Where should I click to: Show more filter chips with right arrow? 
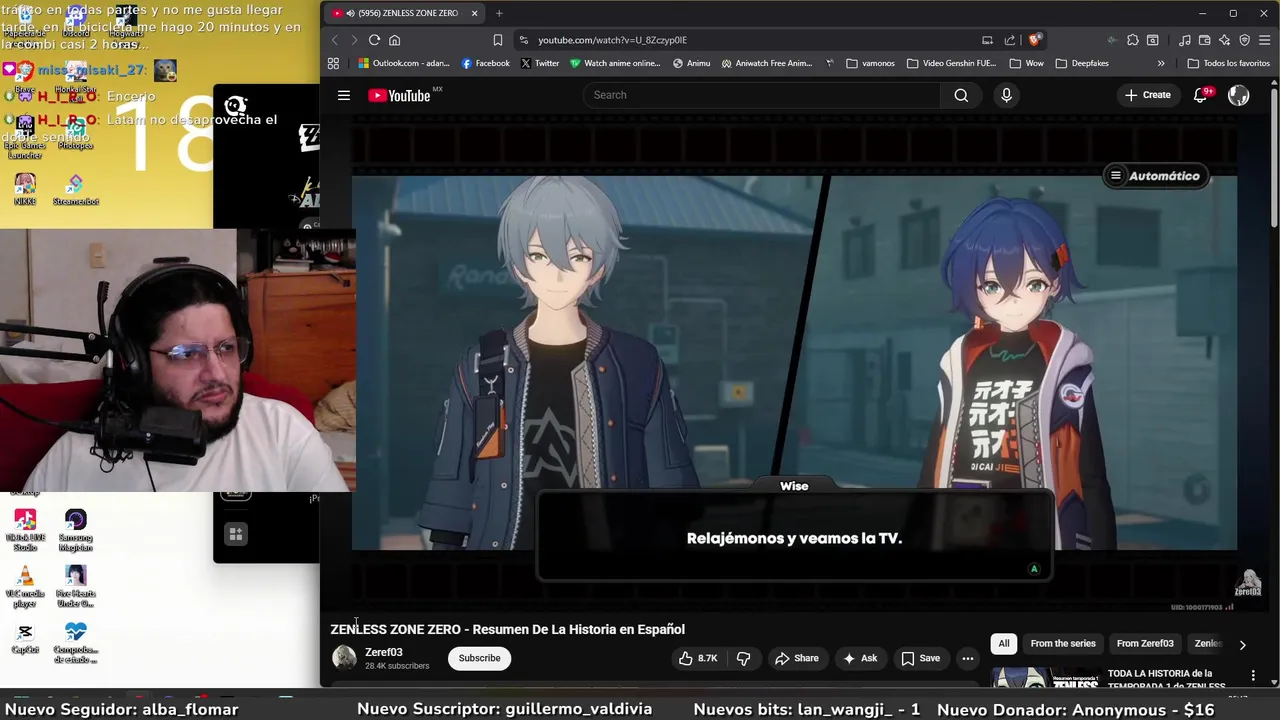(1242, 645)
